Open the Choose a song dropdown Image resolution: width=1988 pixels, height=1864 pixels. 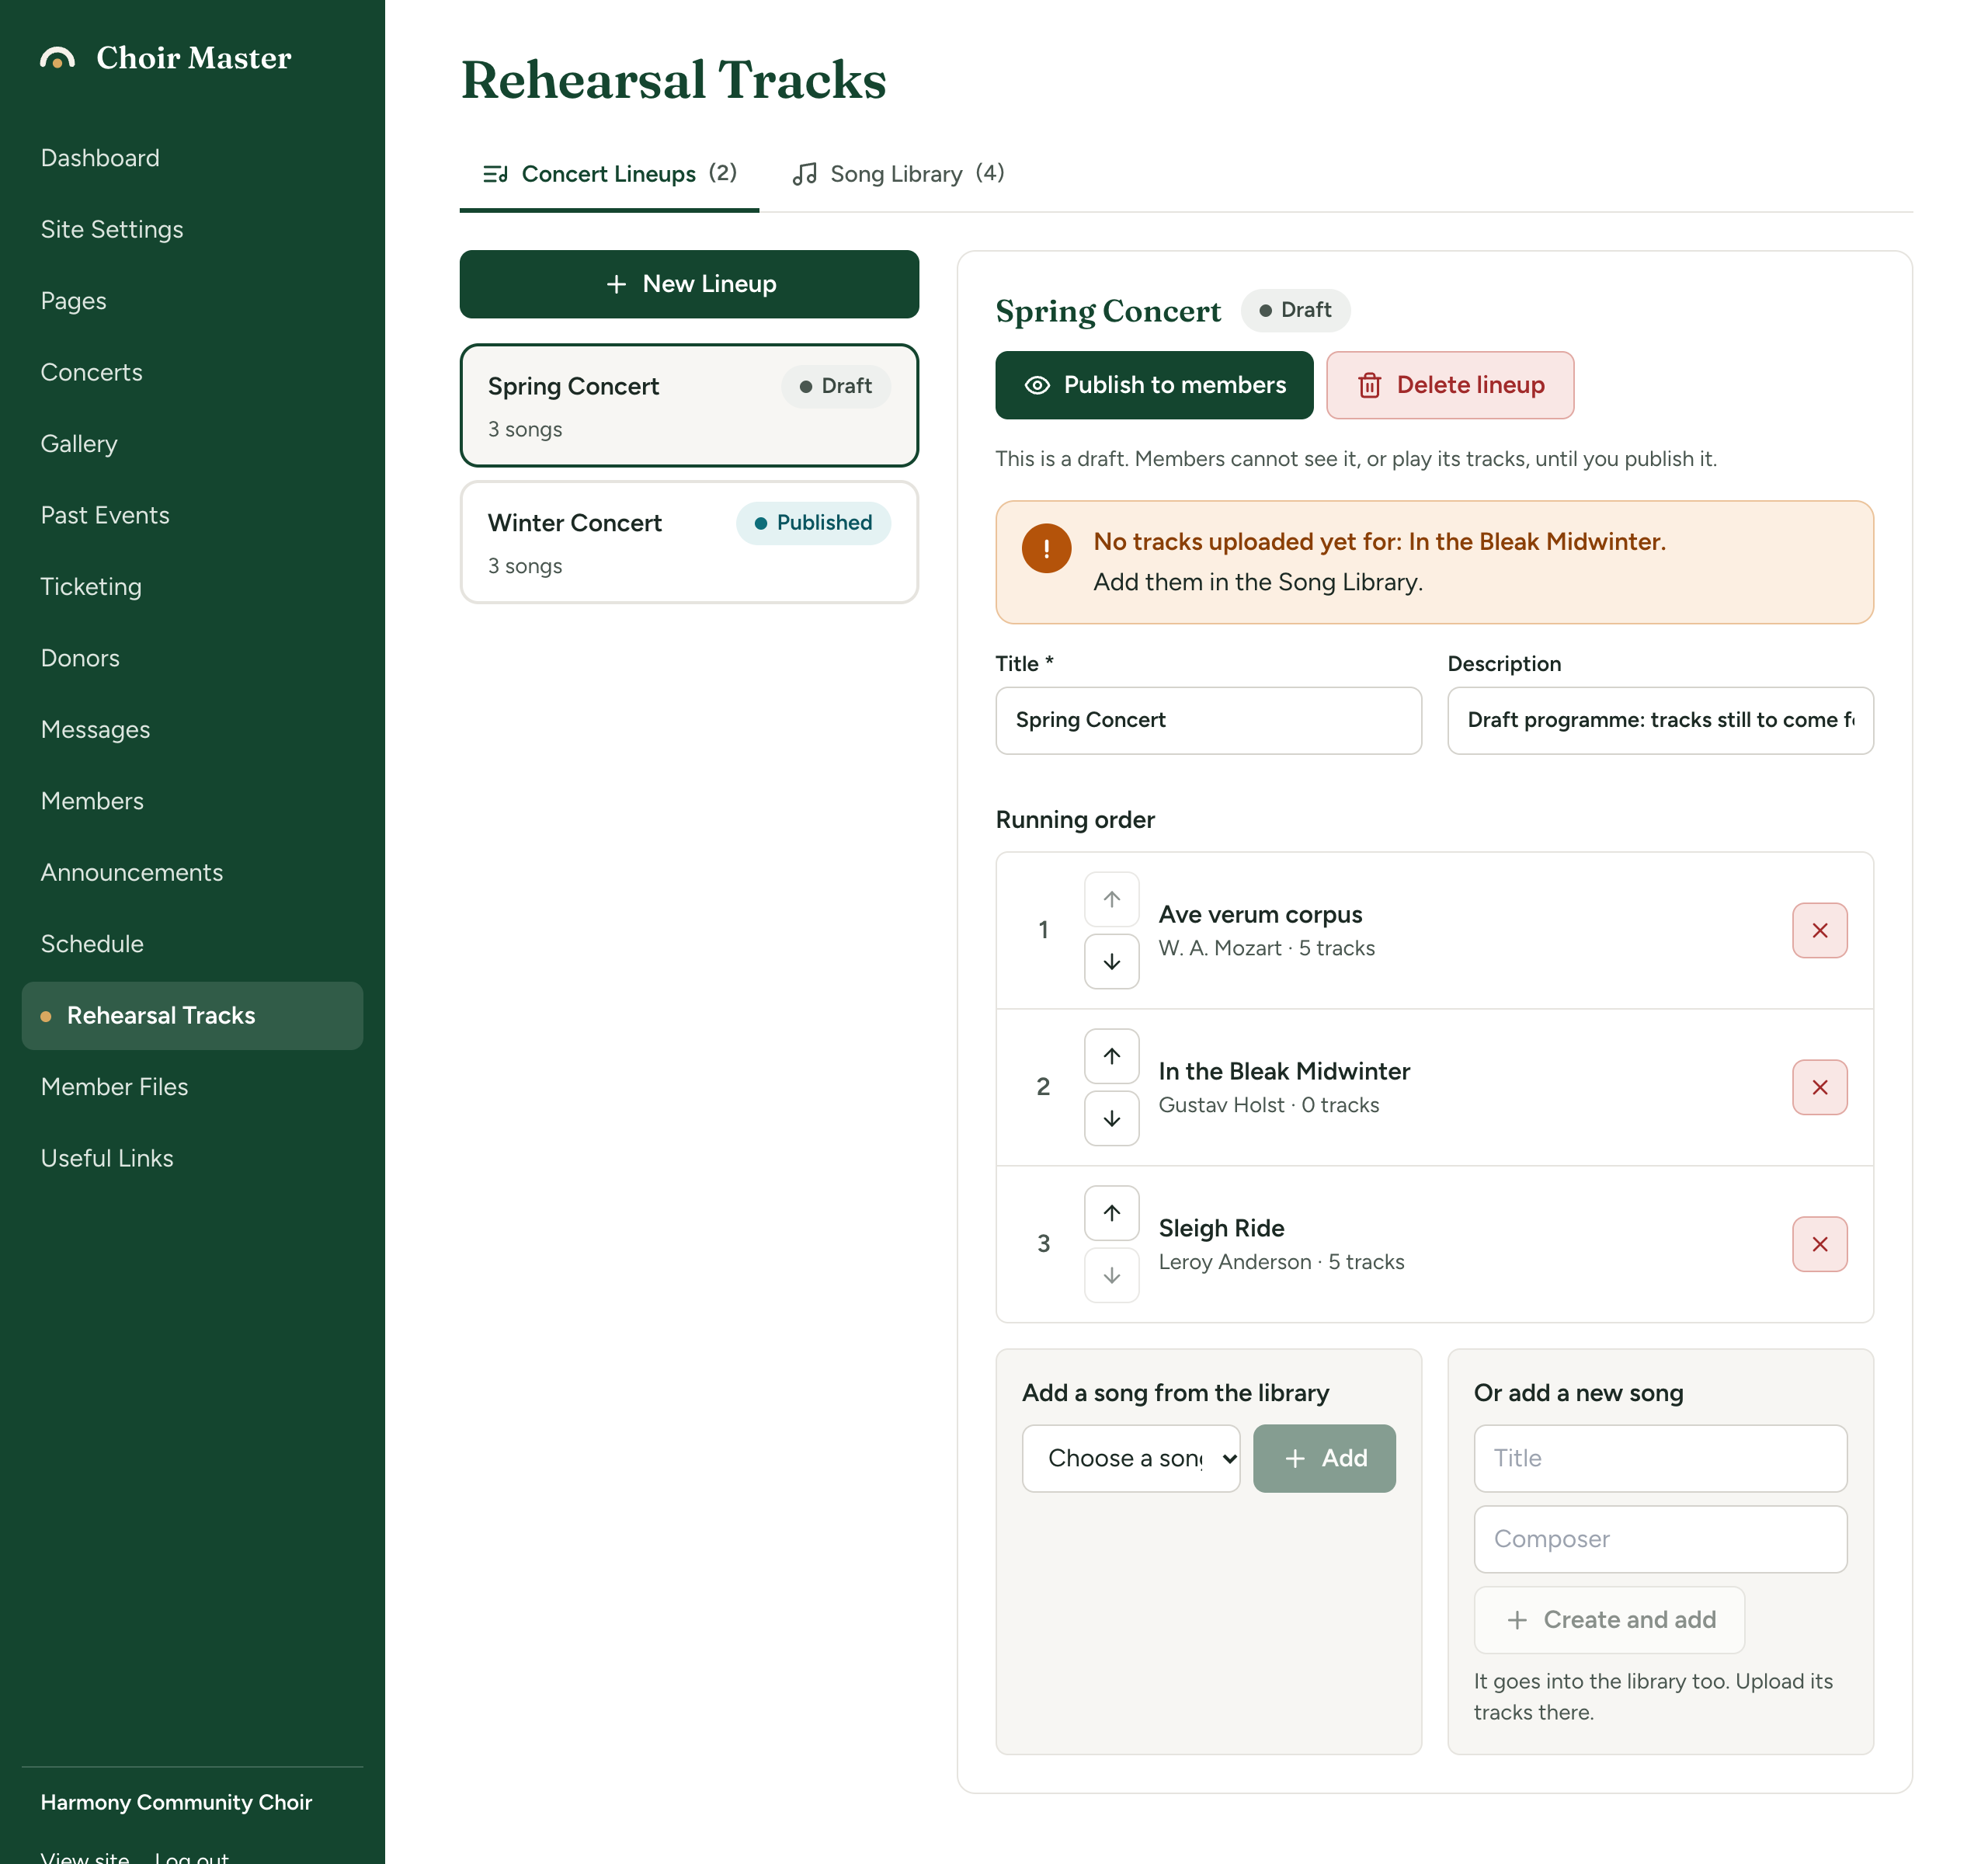point(1130,1458)
